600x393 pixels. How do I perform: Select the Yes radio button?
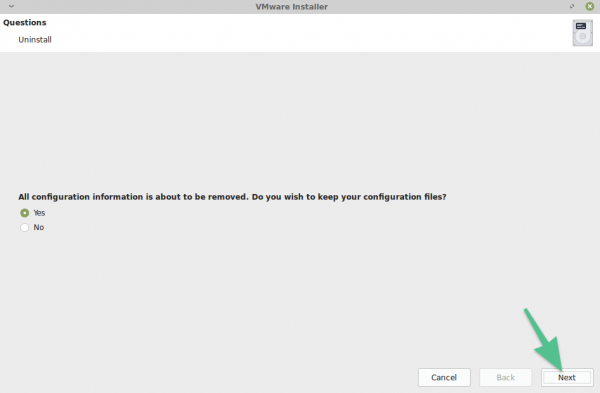point(24,213)
